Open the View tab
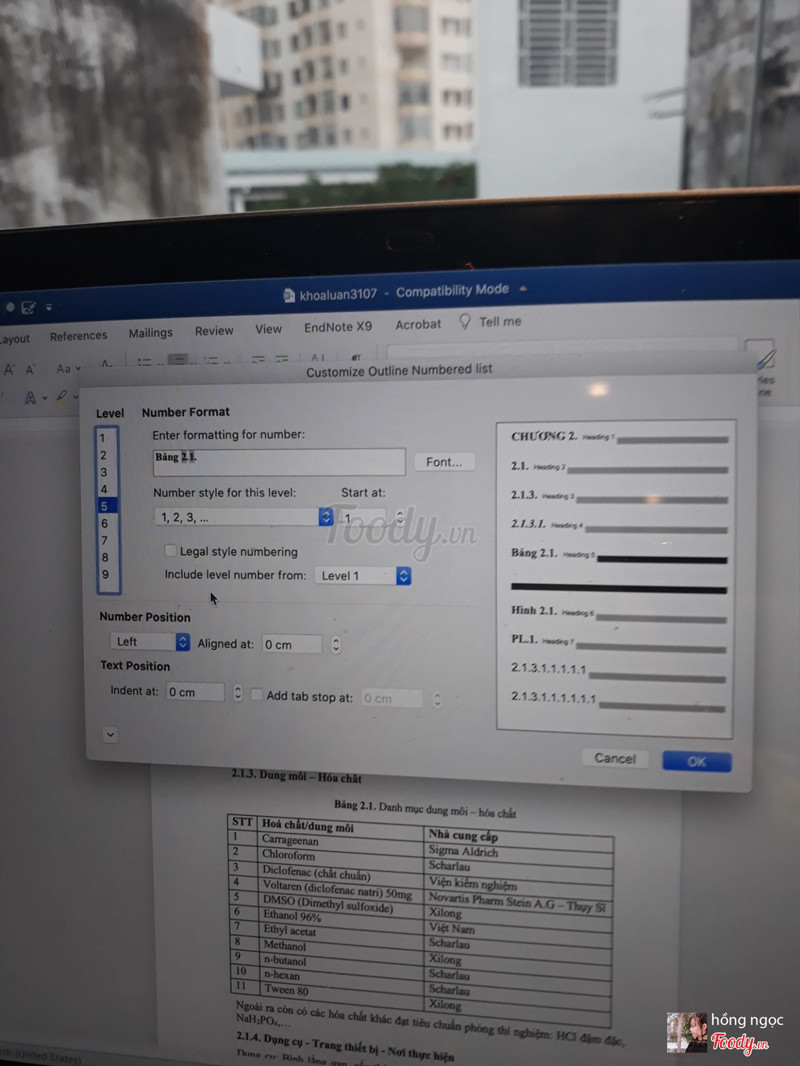This screenshot has width=800, height=1066. pyautogui.click(x=268, y=329)
